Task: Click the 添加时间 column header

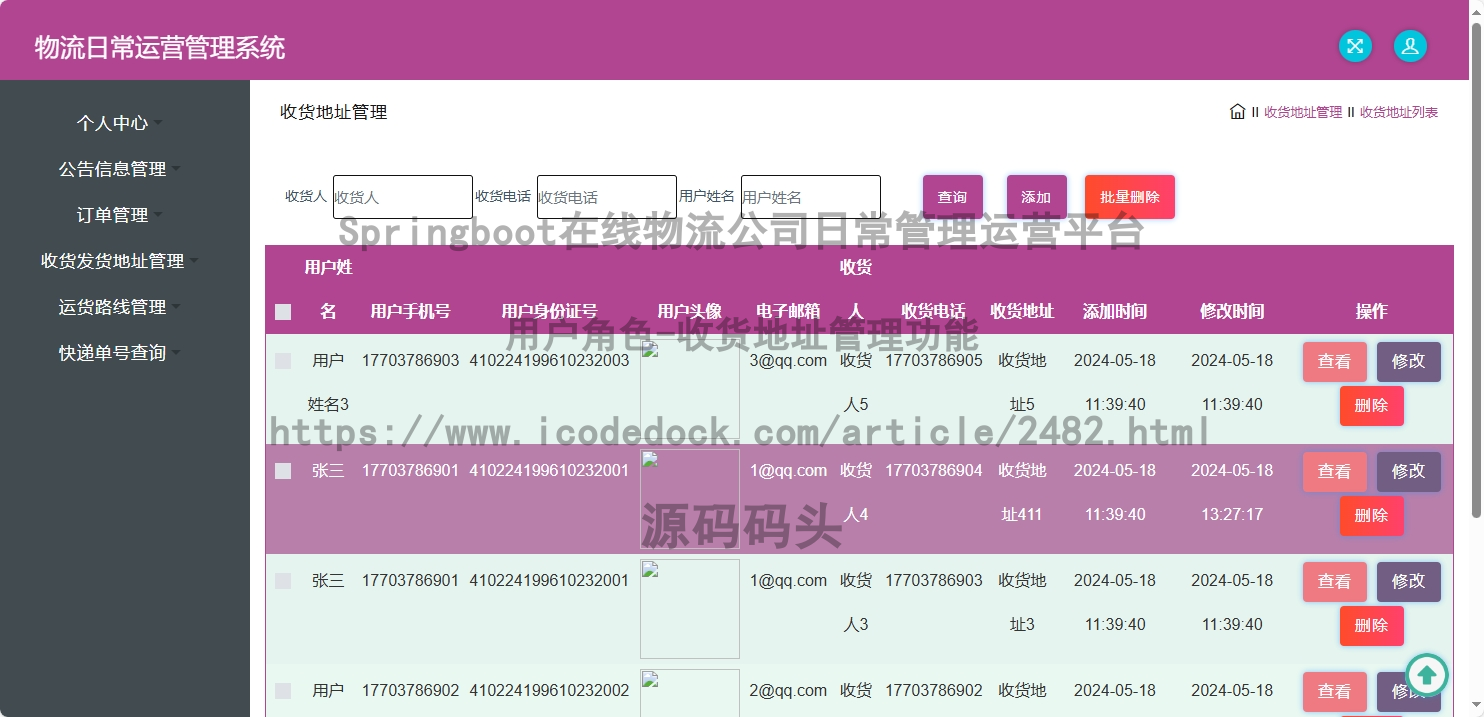Action: (x=1115, y=311)
